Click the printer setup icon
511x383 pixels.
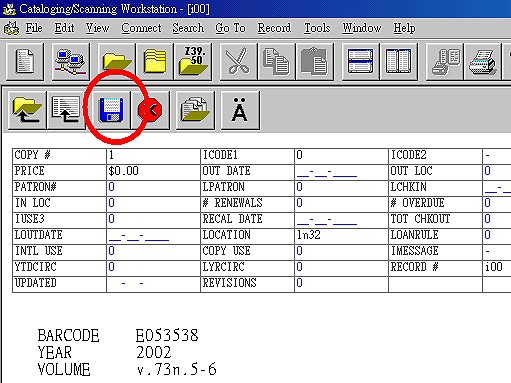[445, 61]
